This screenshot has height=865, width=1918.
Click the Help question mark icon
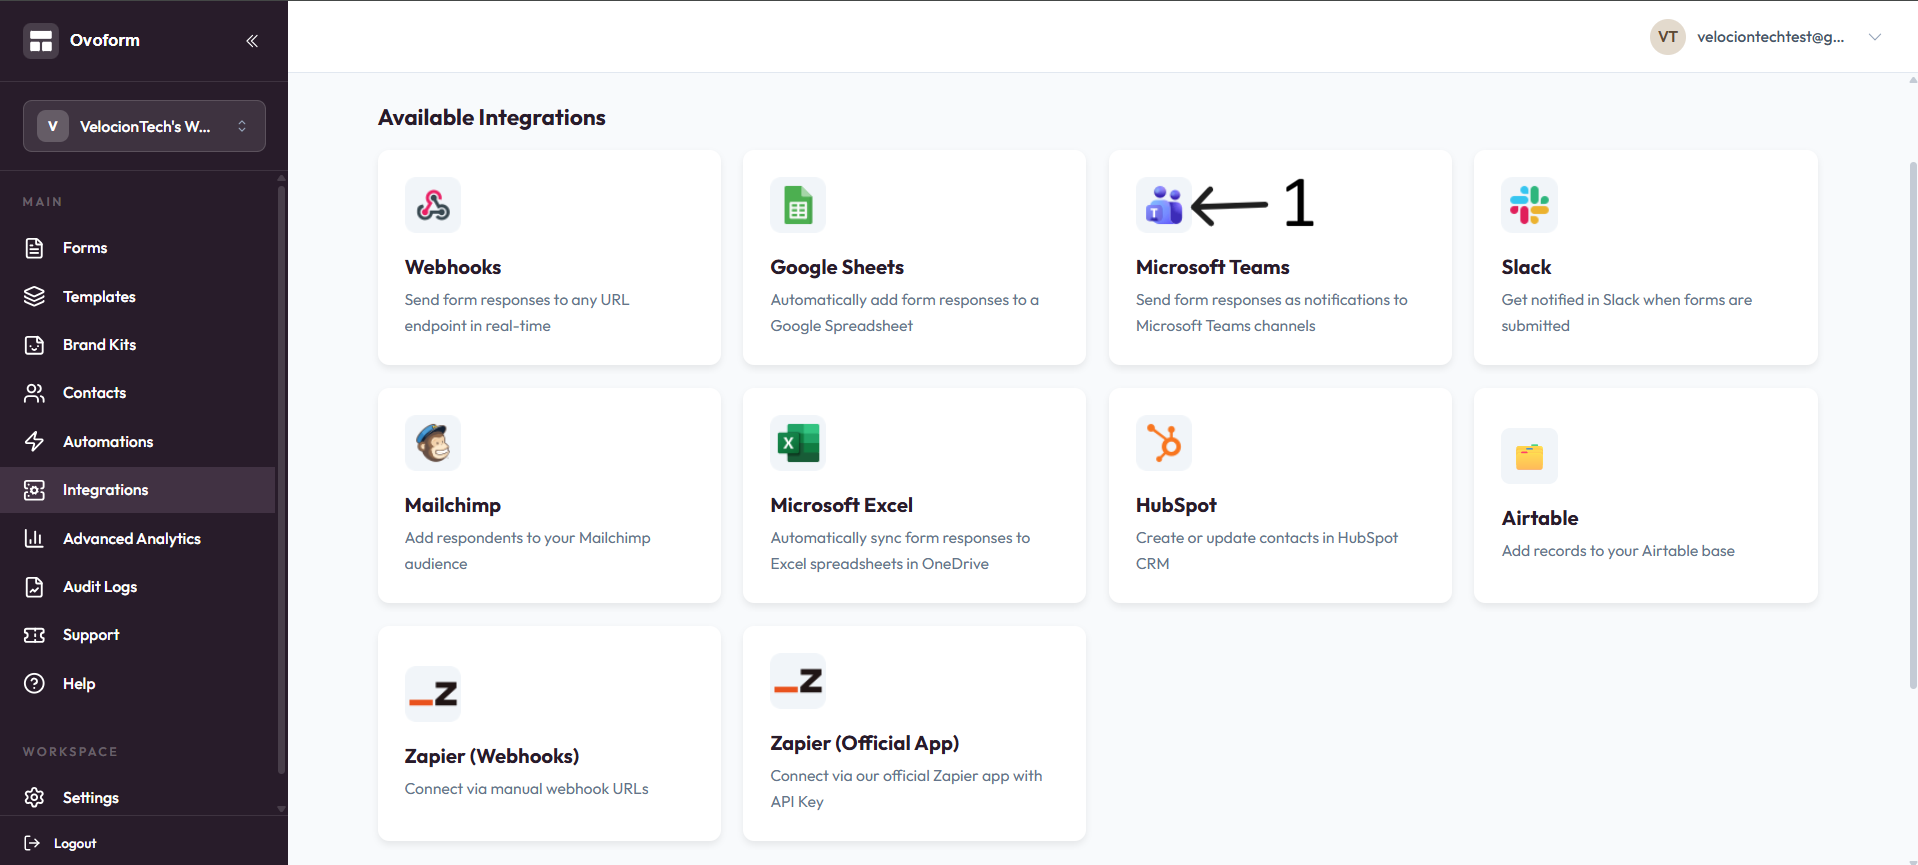coord(35,684)
